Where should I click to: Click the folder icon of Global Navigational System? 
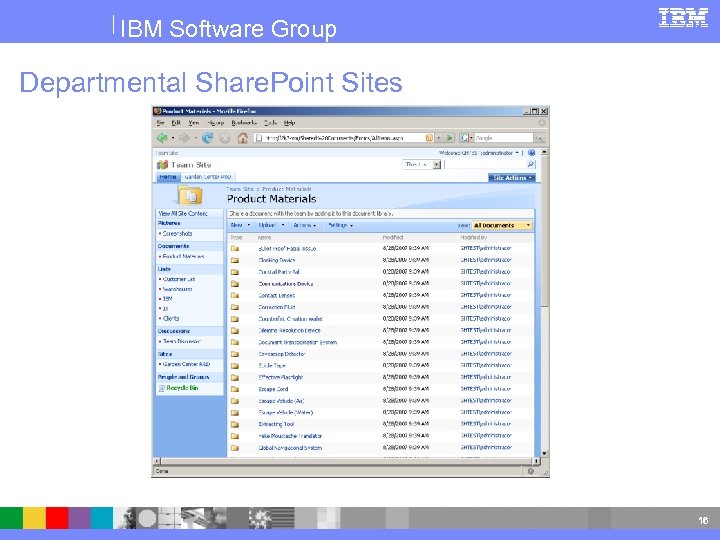point(235,448)
